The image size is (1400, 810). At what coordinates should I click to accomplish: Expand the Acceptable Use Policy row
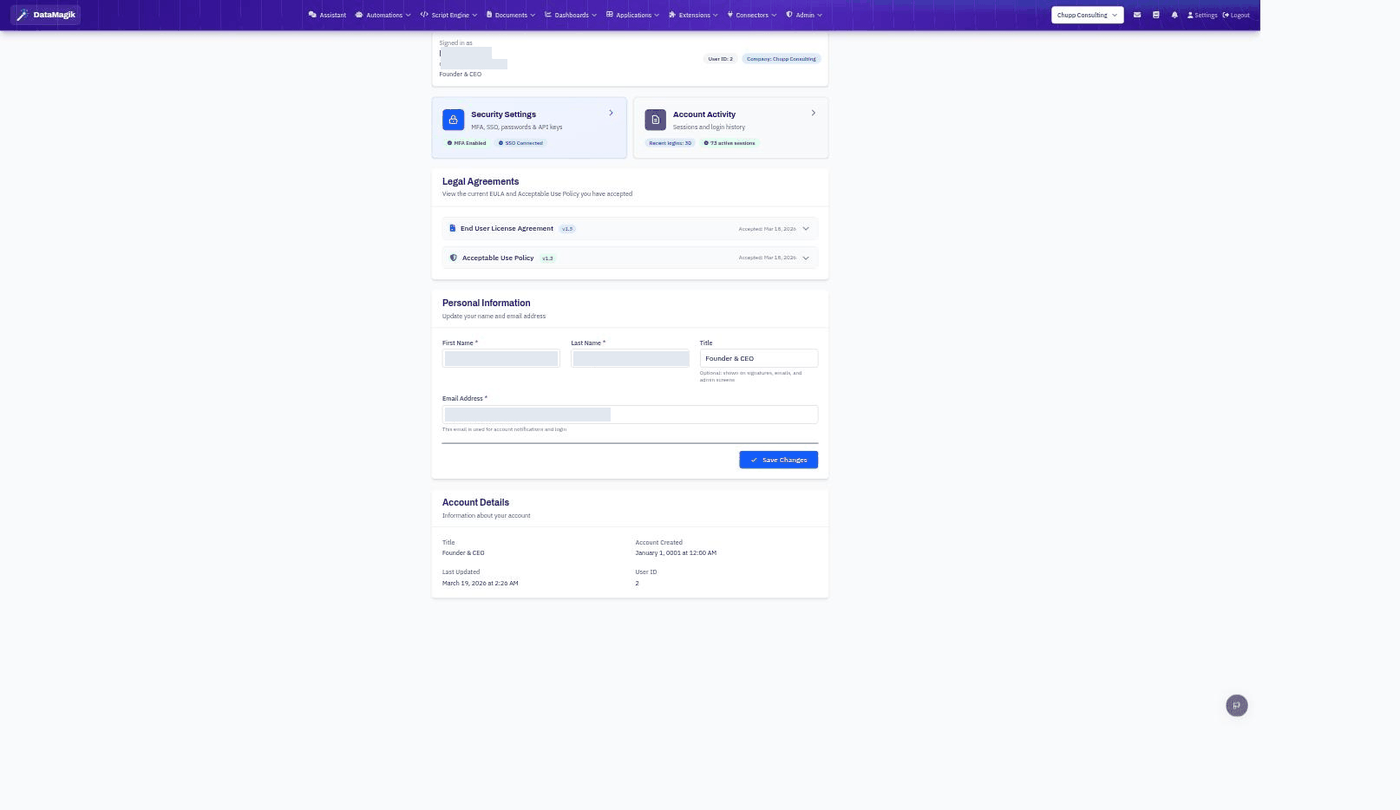click(630, 257)
